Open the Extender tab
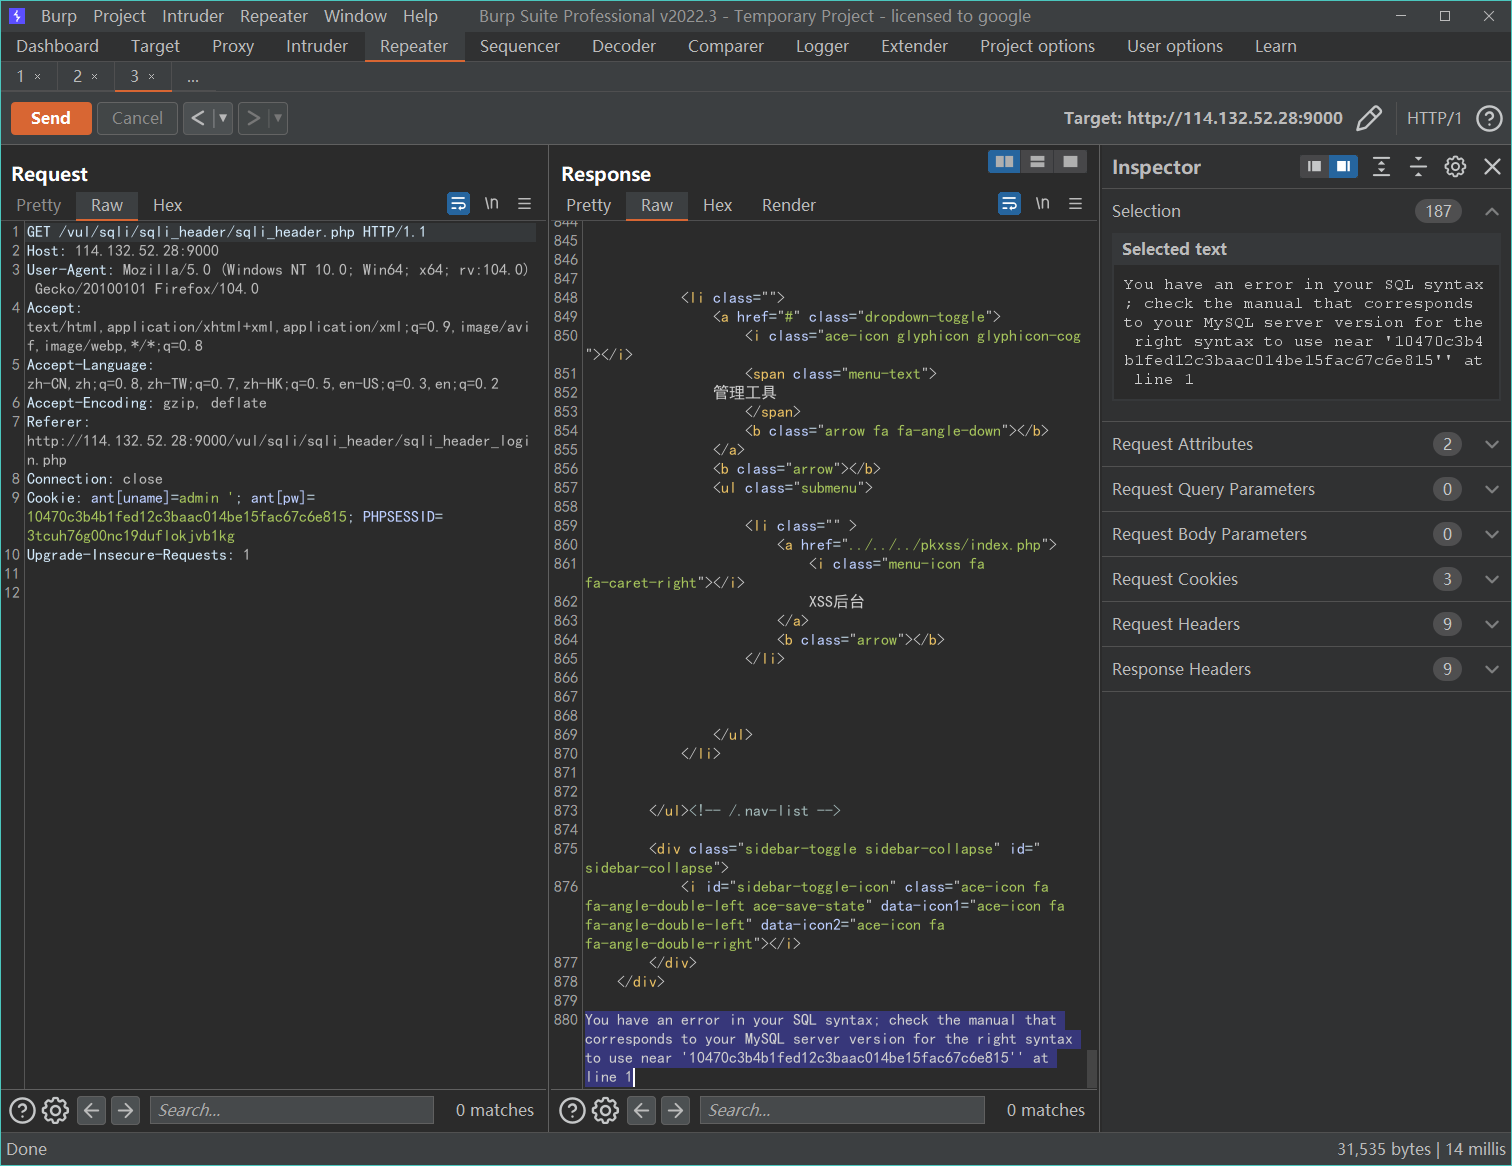This screenshot has width=1512, height=1166. tap(914, 46)
